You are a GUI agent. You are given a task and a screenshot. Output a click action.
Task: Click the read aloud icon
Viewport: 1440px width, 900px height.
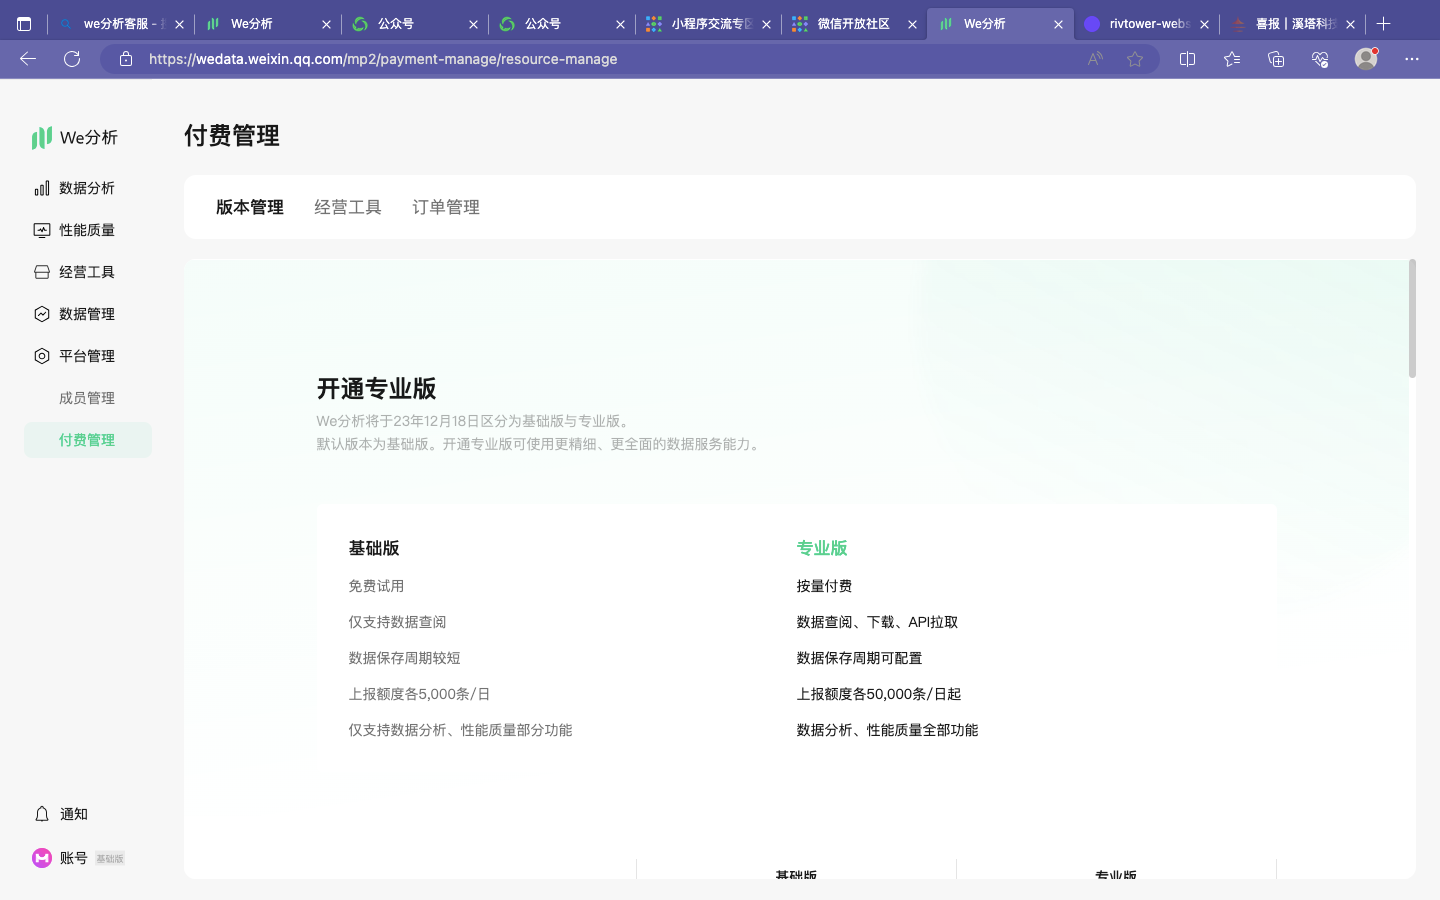tap(1095, 59)
